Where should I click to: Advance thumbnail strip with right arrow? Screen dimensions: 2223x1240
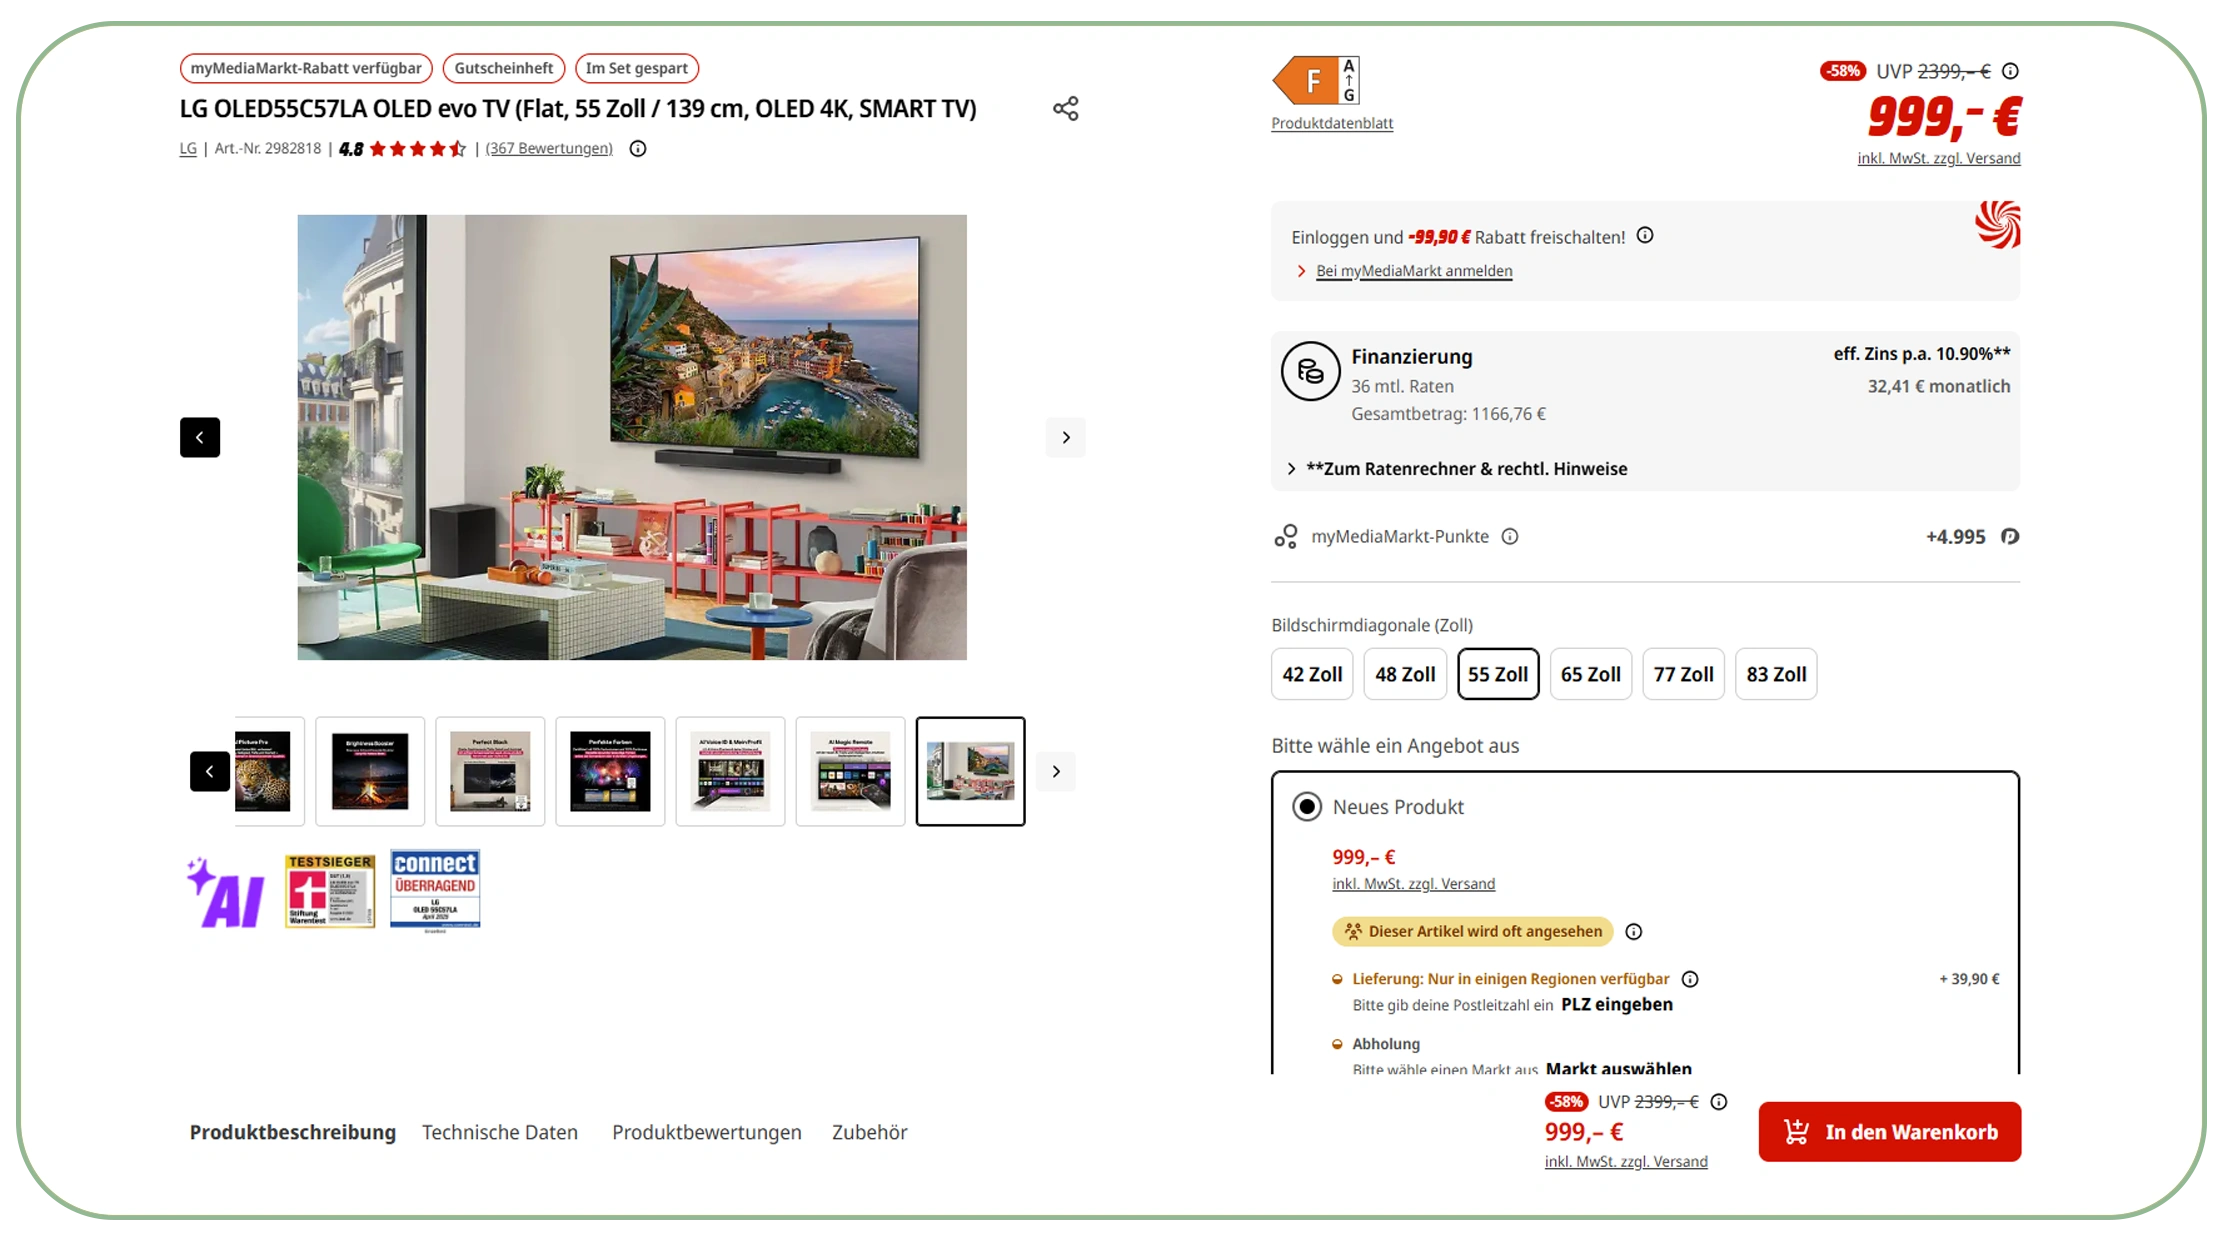coord(1056,771)
